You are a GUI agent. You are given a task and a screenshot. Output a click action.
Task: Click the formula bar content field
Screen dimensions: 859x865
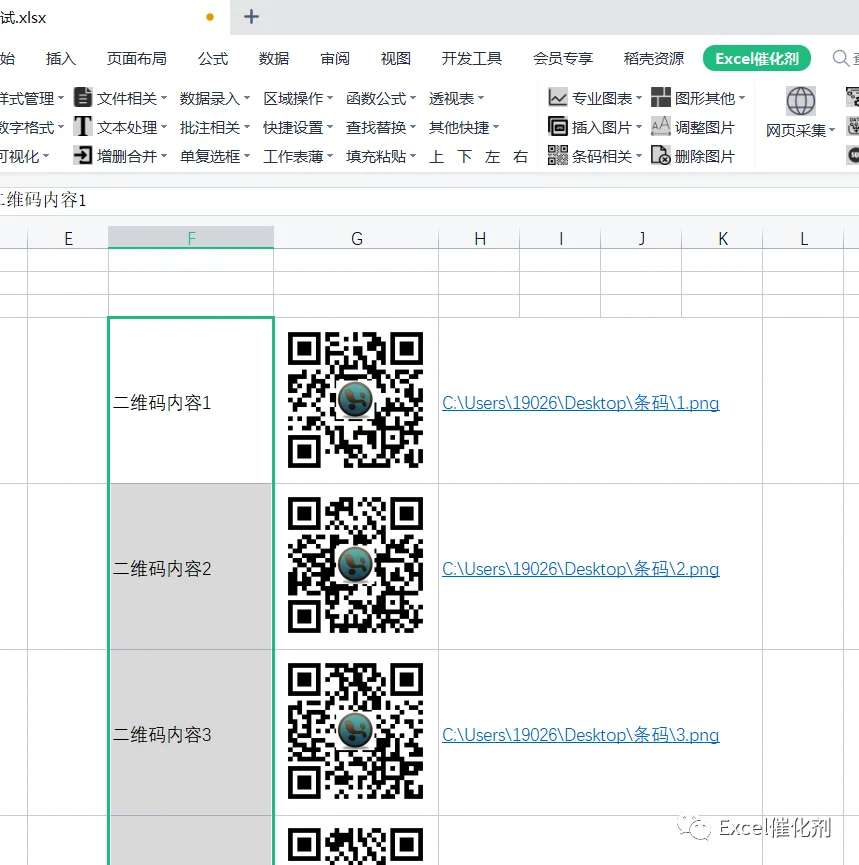(429, 200)
